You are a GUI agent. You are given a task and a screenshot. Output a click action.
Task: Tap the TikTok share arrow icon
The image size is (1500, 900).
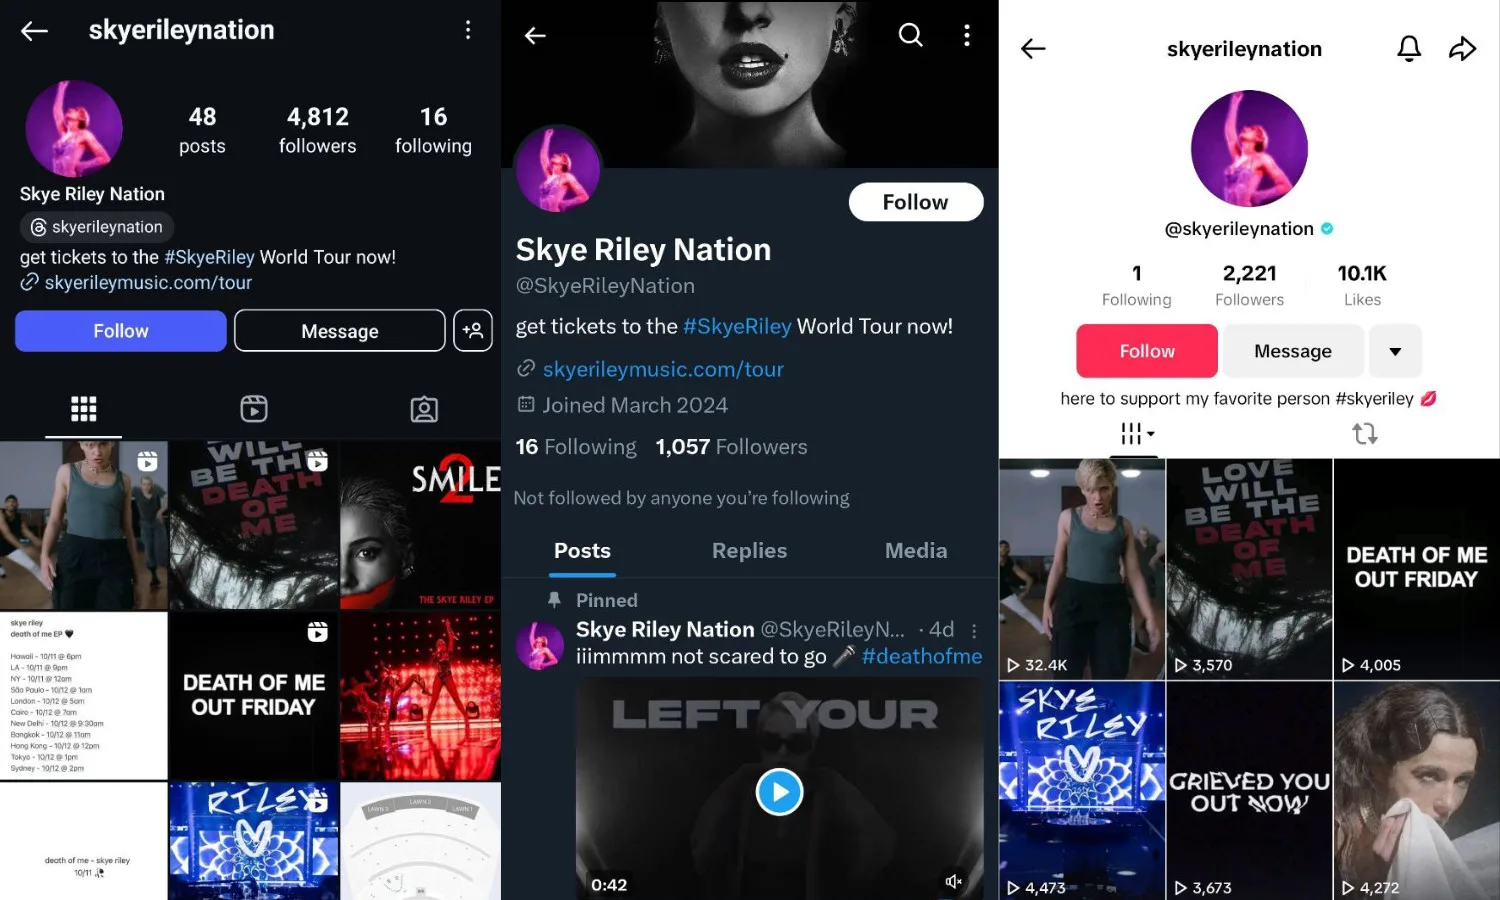click(x=1462, y=48)
